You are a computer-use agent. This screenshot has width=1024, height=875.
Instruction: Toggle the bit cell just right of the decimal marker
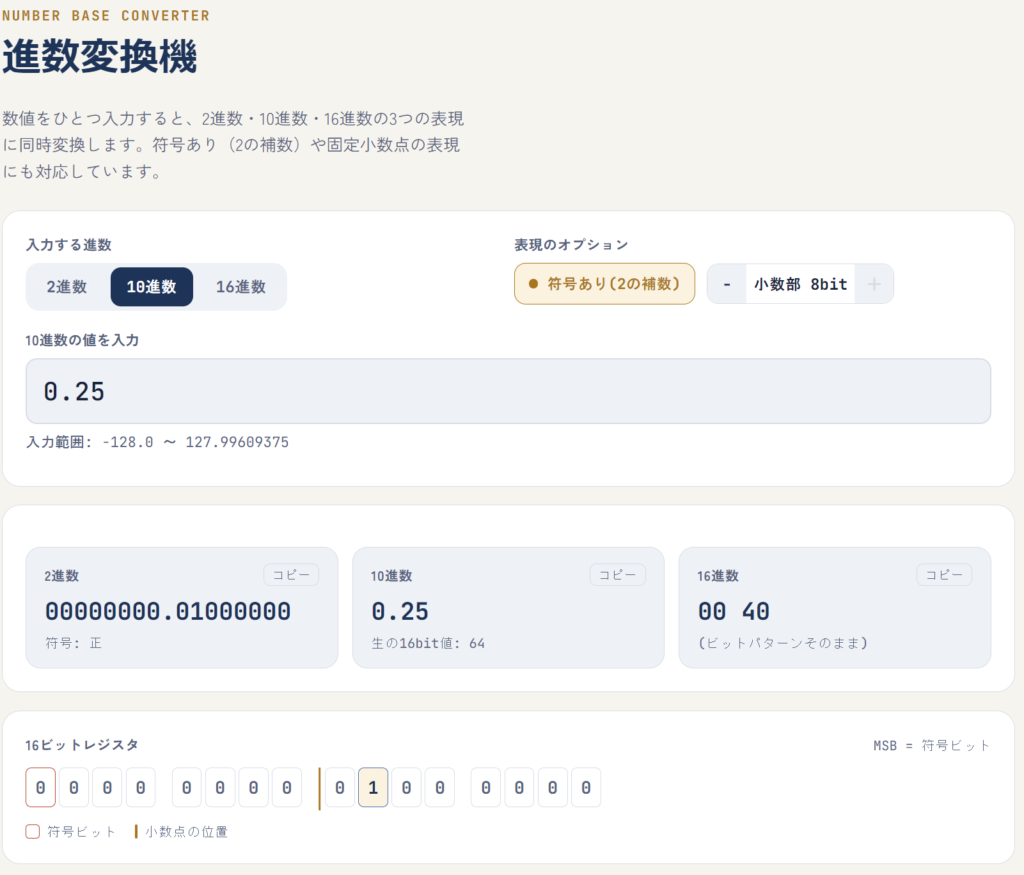tap(340, 788)
